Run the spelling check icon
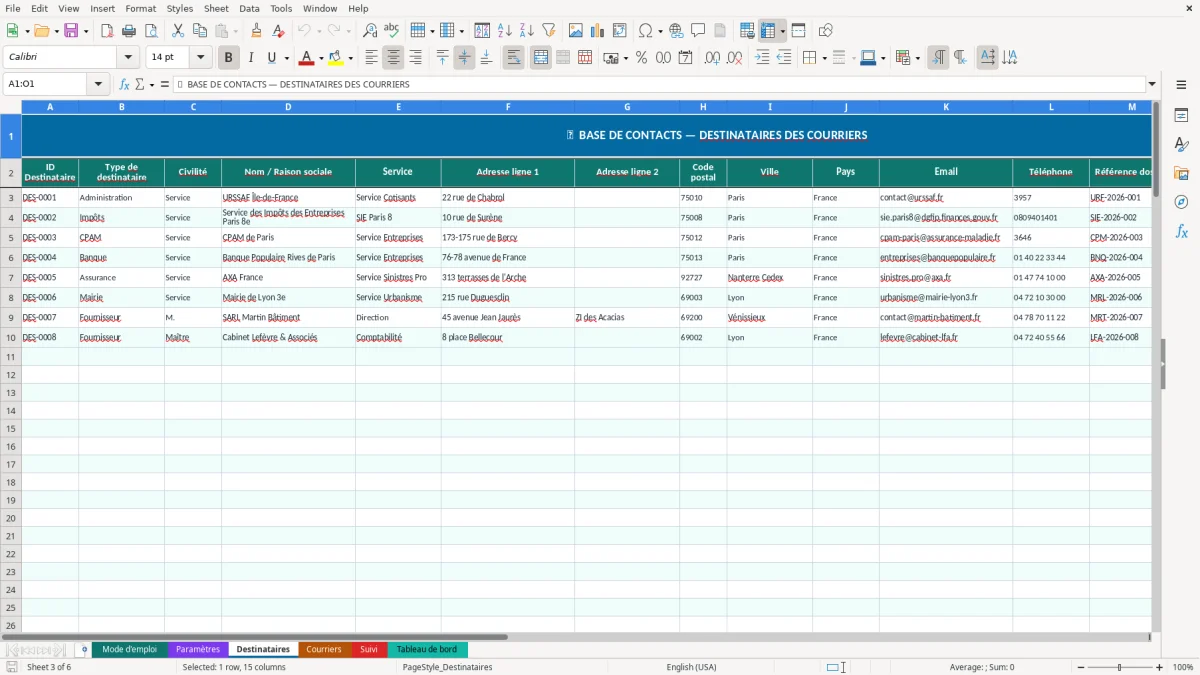 point(392,31)
